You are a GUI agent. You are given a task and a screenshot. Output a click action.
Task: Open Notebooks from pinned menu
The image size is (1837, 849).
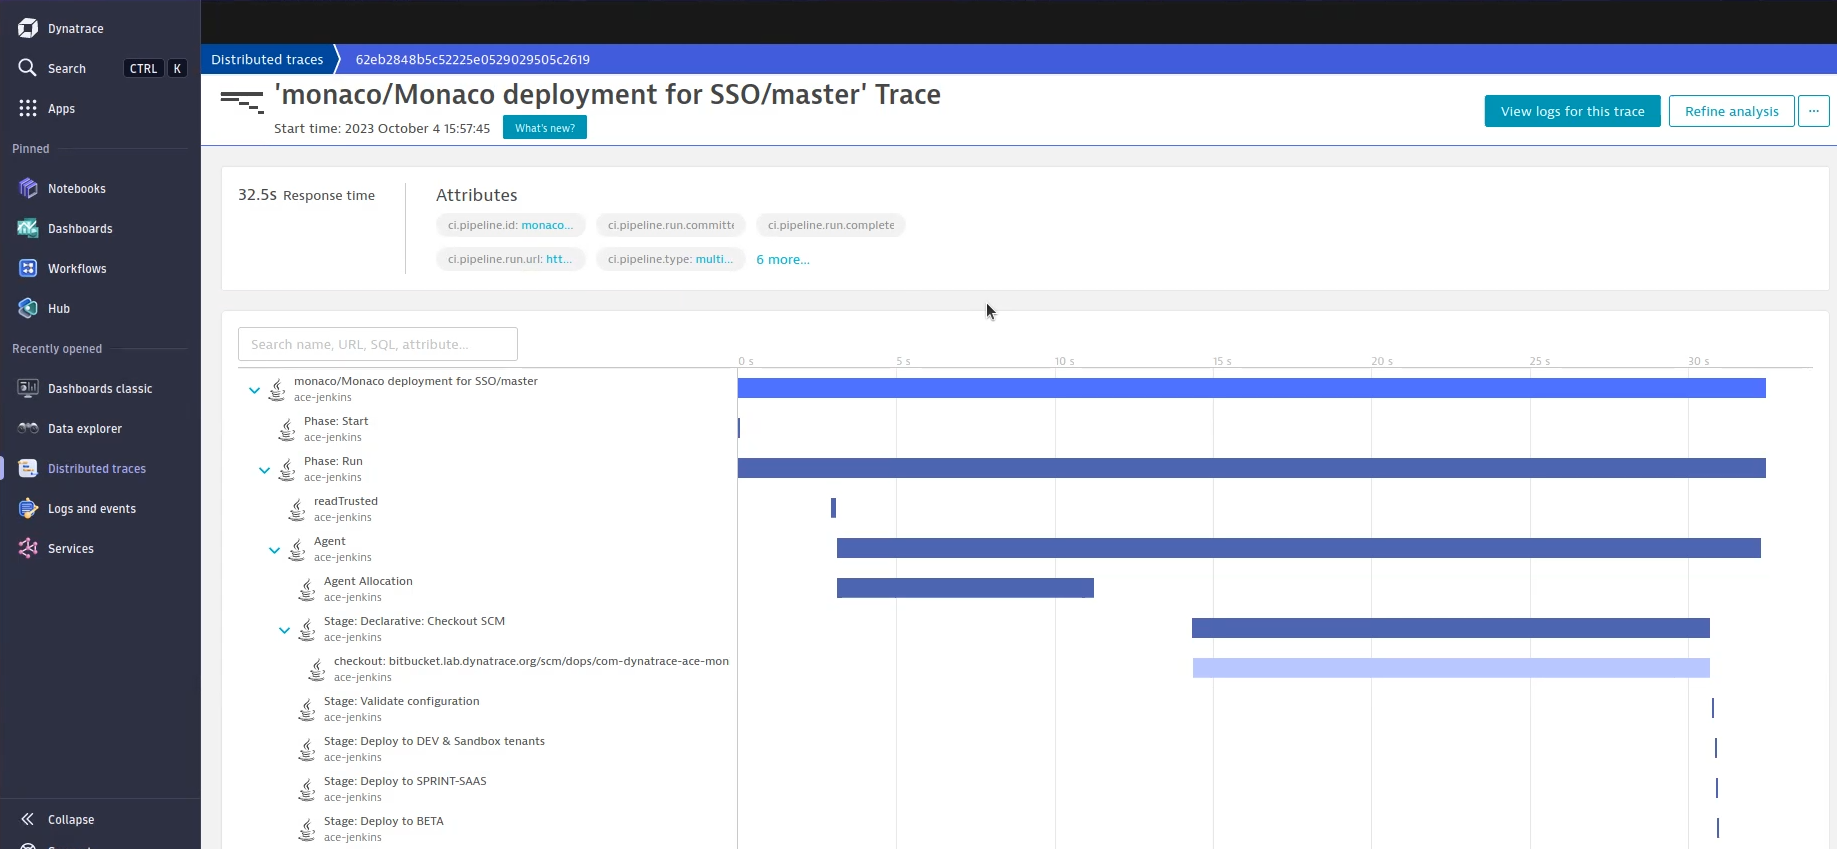(77, 189)
